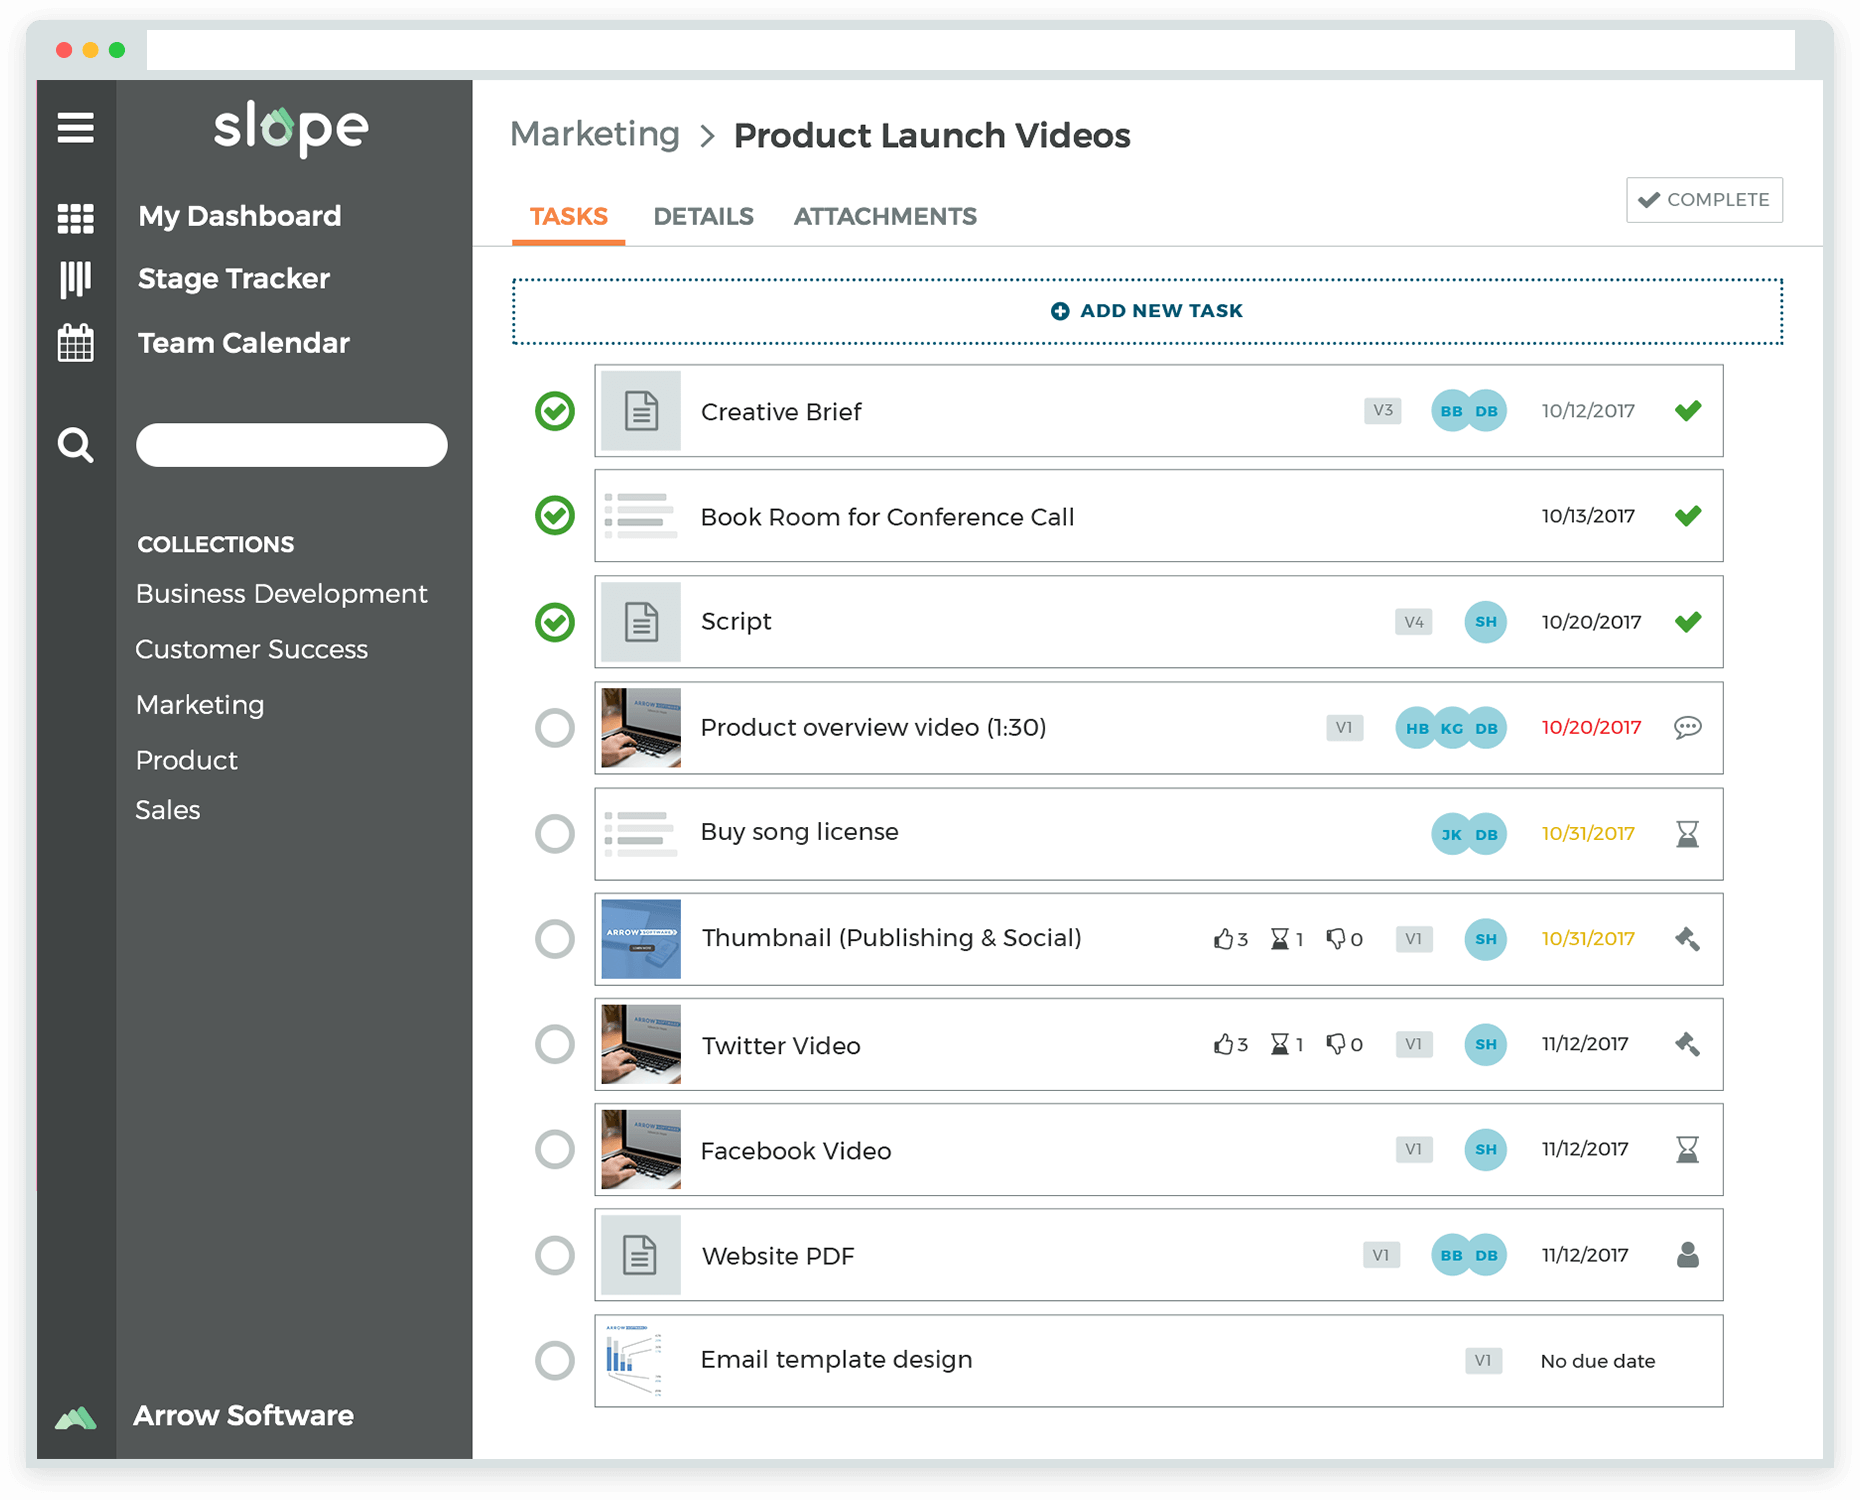Open comments on Product overview video
This screenshot has height=1500, width=1860.
[x=1688, y=728]
